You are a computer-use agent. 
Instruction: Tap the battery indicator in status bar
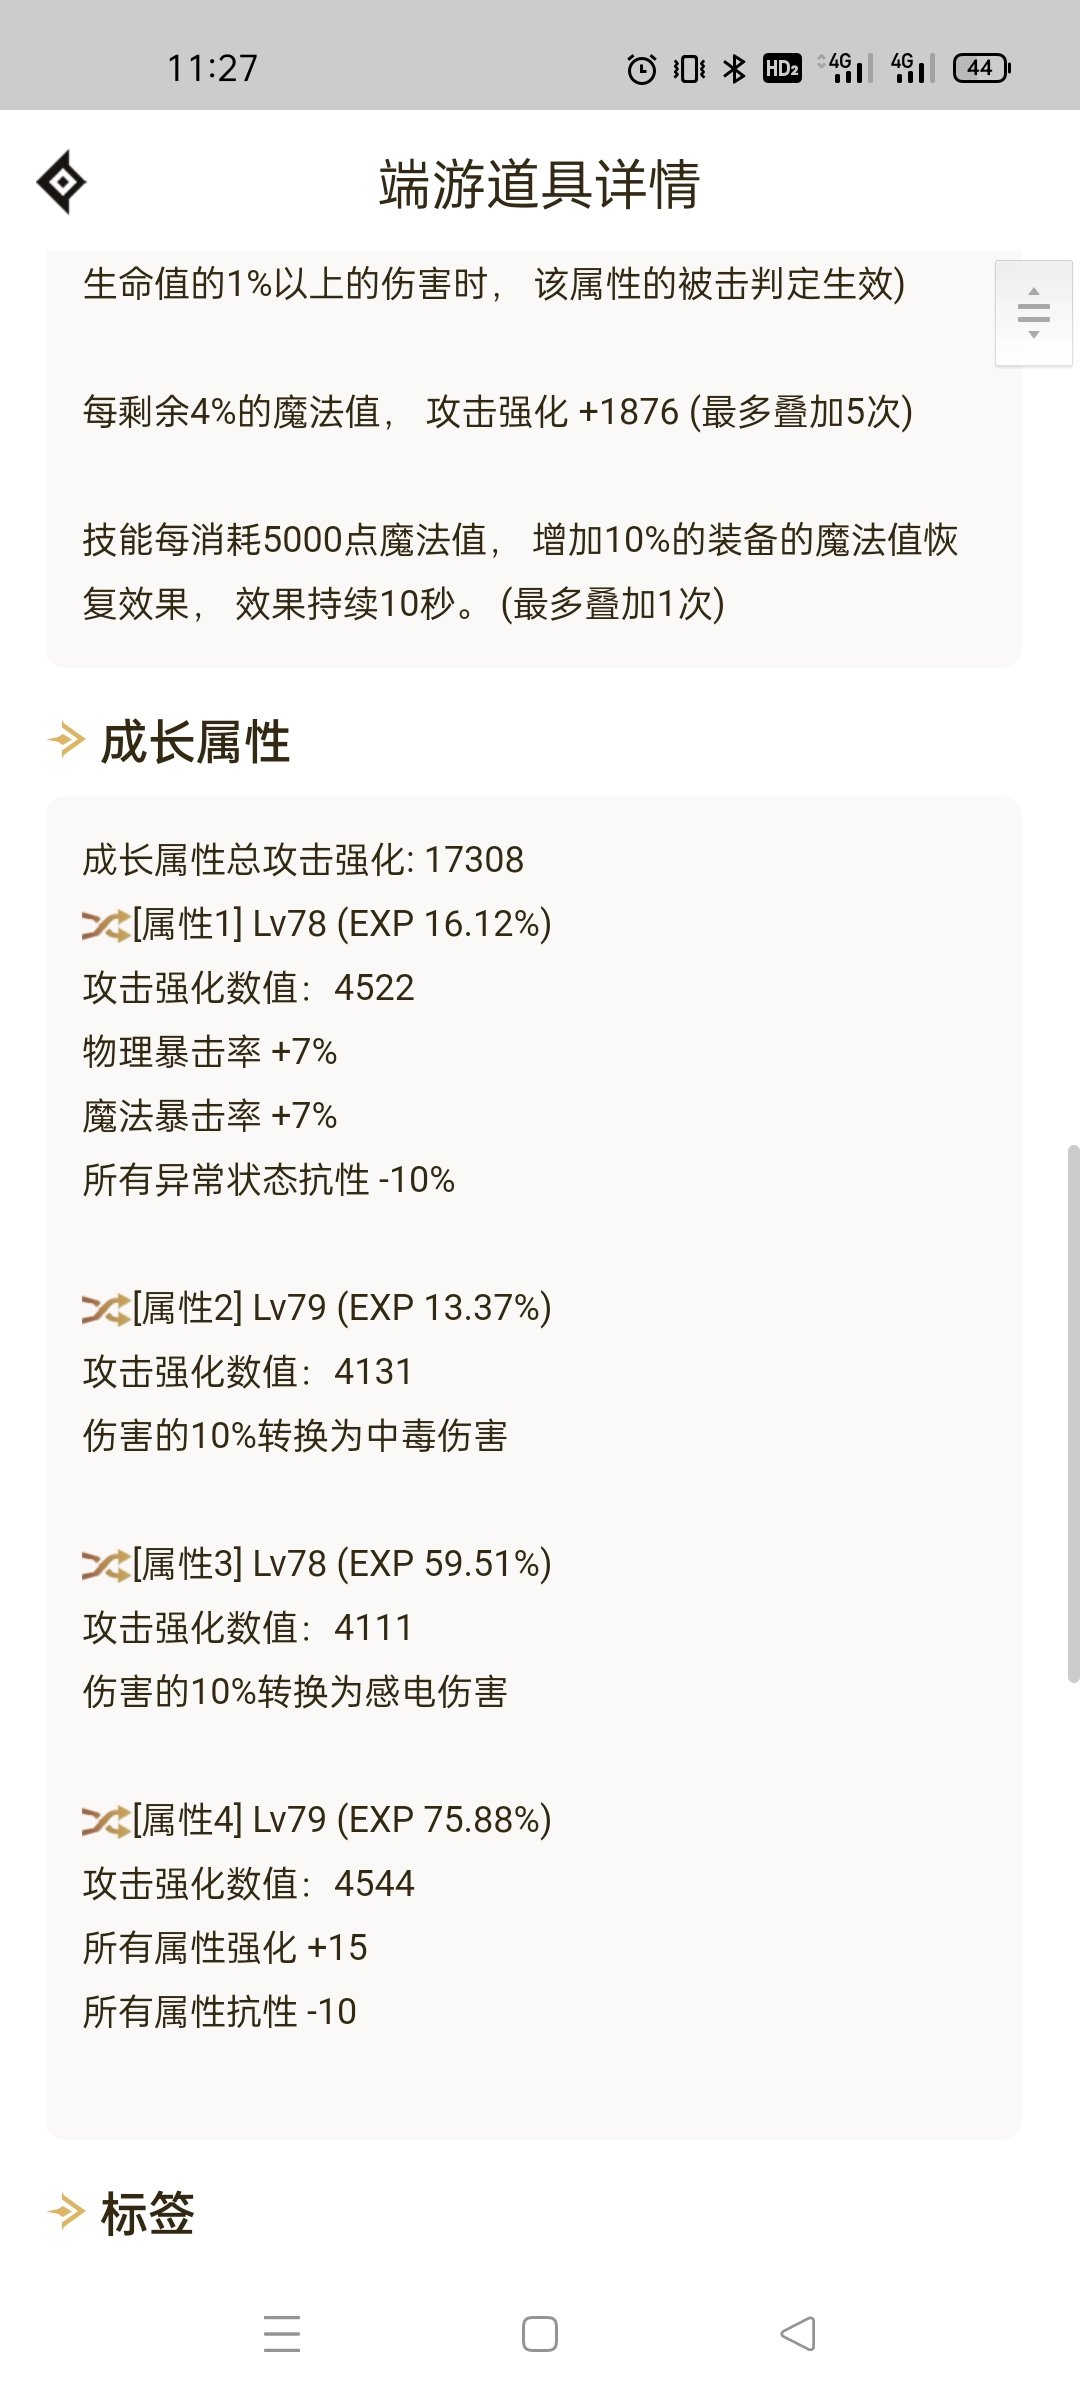point(982,68)
